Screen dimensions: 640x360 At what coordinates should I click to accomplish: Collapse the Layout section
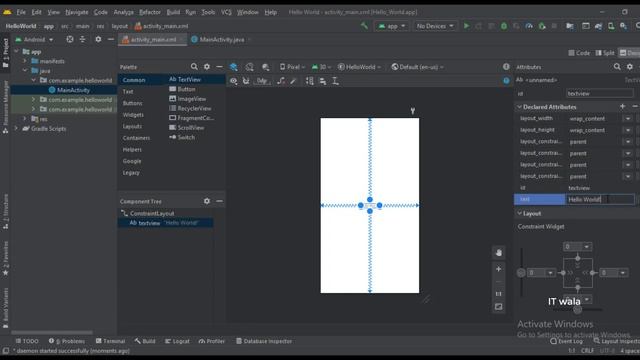point(520,213)
